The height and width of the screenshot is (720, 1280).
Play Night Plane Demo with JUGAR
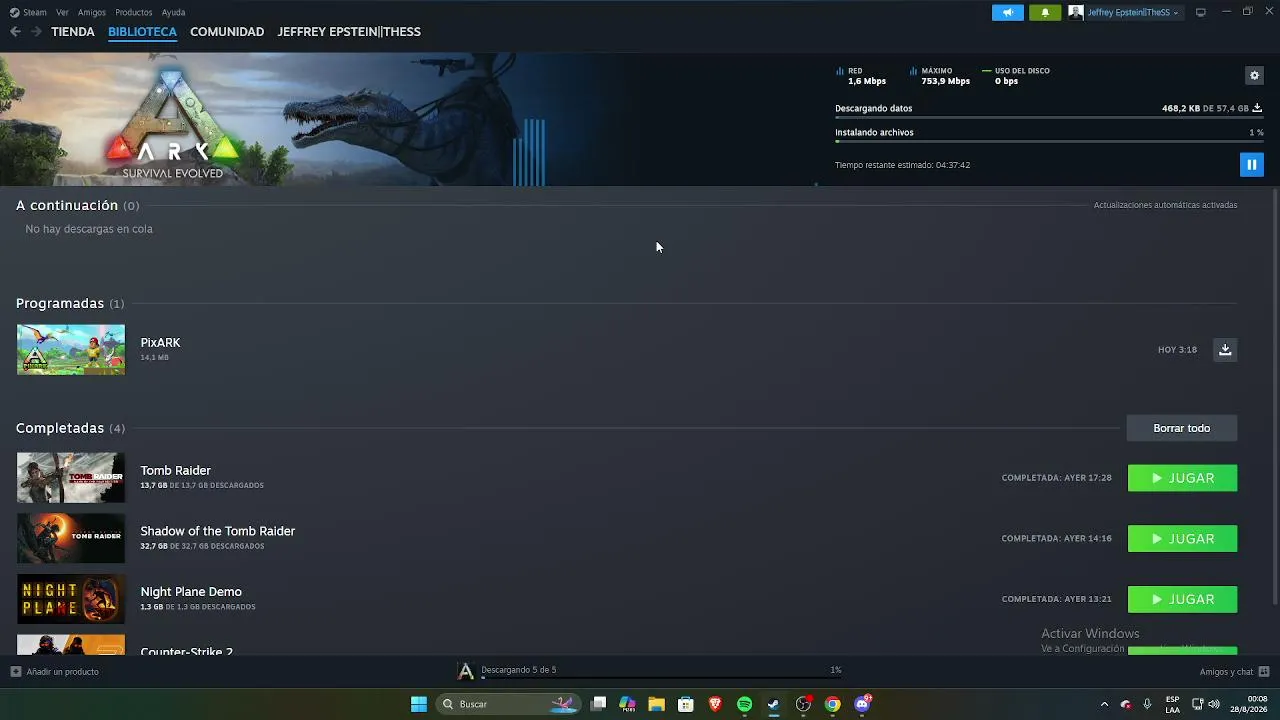click(1182, 599)
